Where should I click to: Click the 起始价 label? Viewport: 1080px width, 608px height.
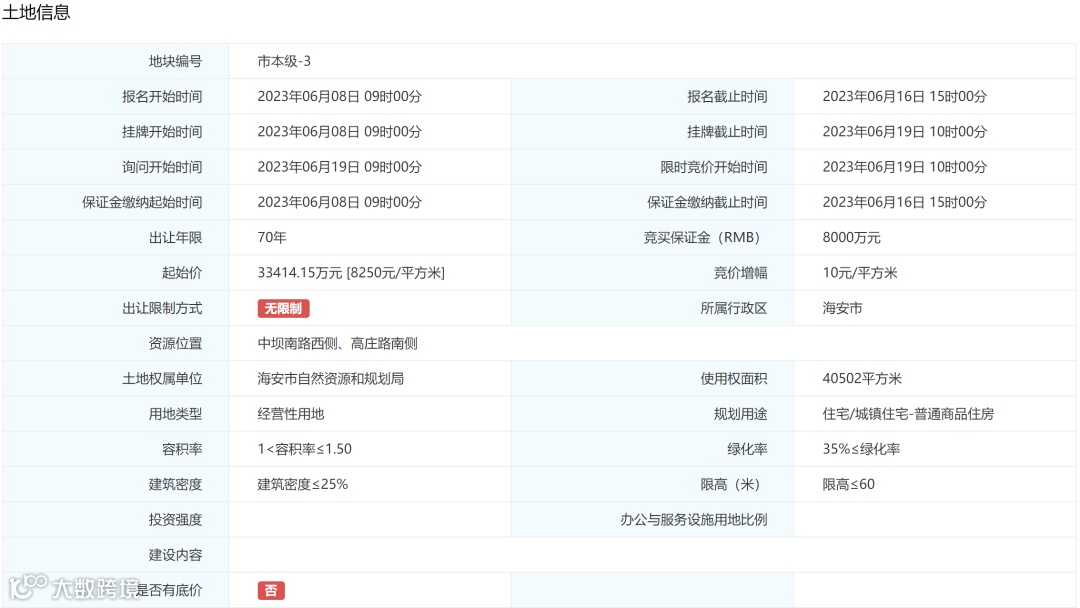click(x=183, y=273)
